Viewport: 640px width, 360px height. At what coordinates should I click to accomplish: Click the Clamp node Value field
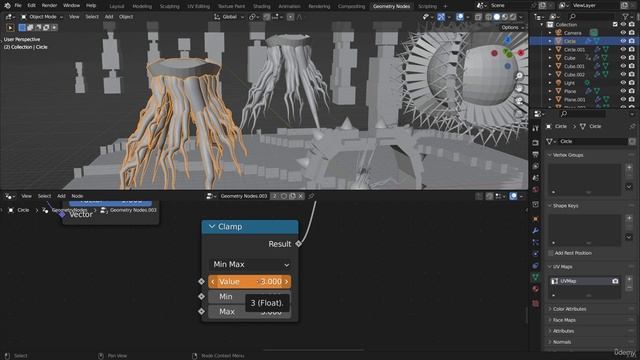[249, 282]
